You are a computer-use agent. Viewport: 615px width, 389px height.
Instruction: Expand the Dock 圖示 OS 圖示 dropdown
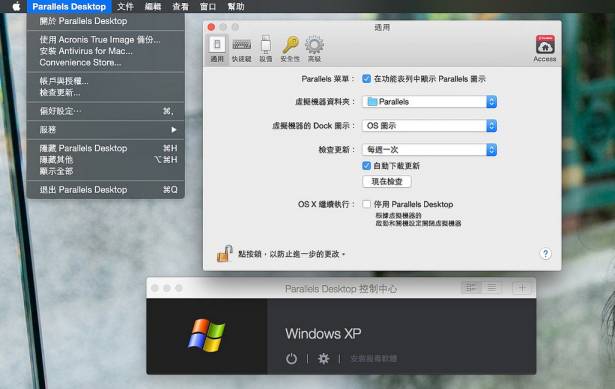click(x=429, y=125)
